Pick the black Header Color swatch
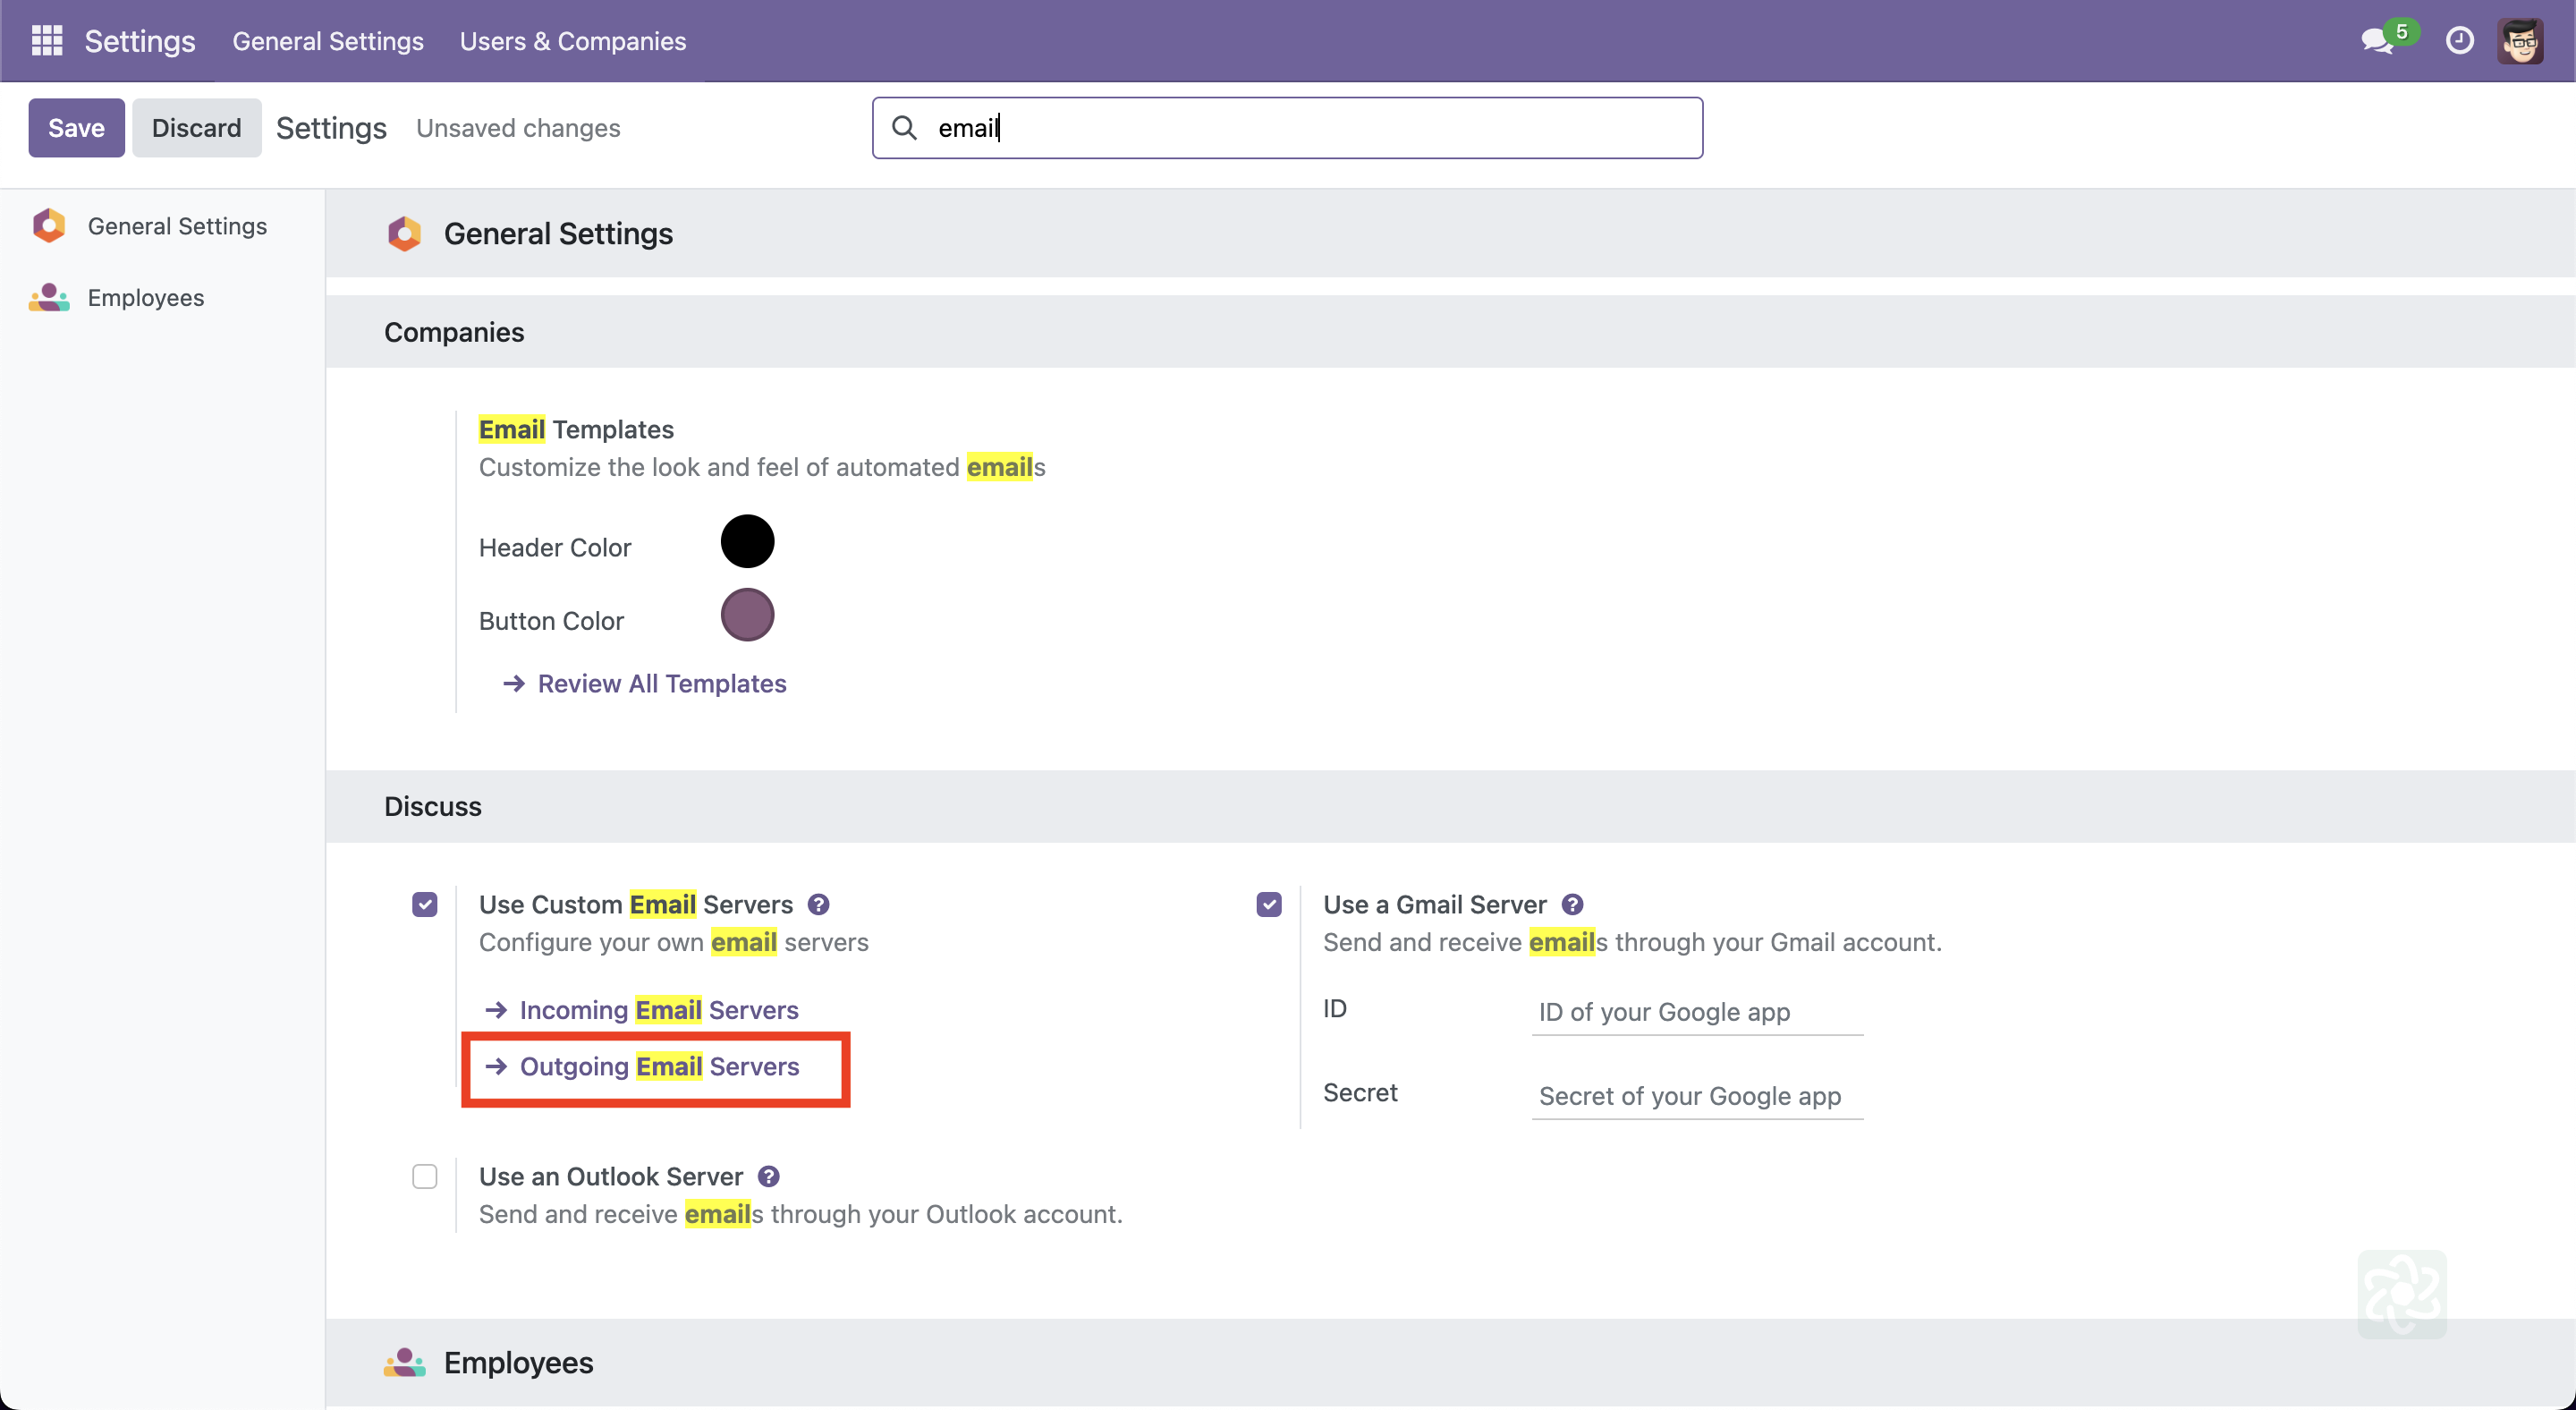The height and width of the screenshot is (1410, 2576). [747, 542]
